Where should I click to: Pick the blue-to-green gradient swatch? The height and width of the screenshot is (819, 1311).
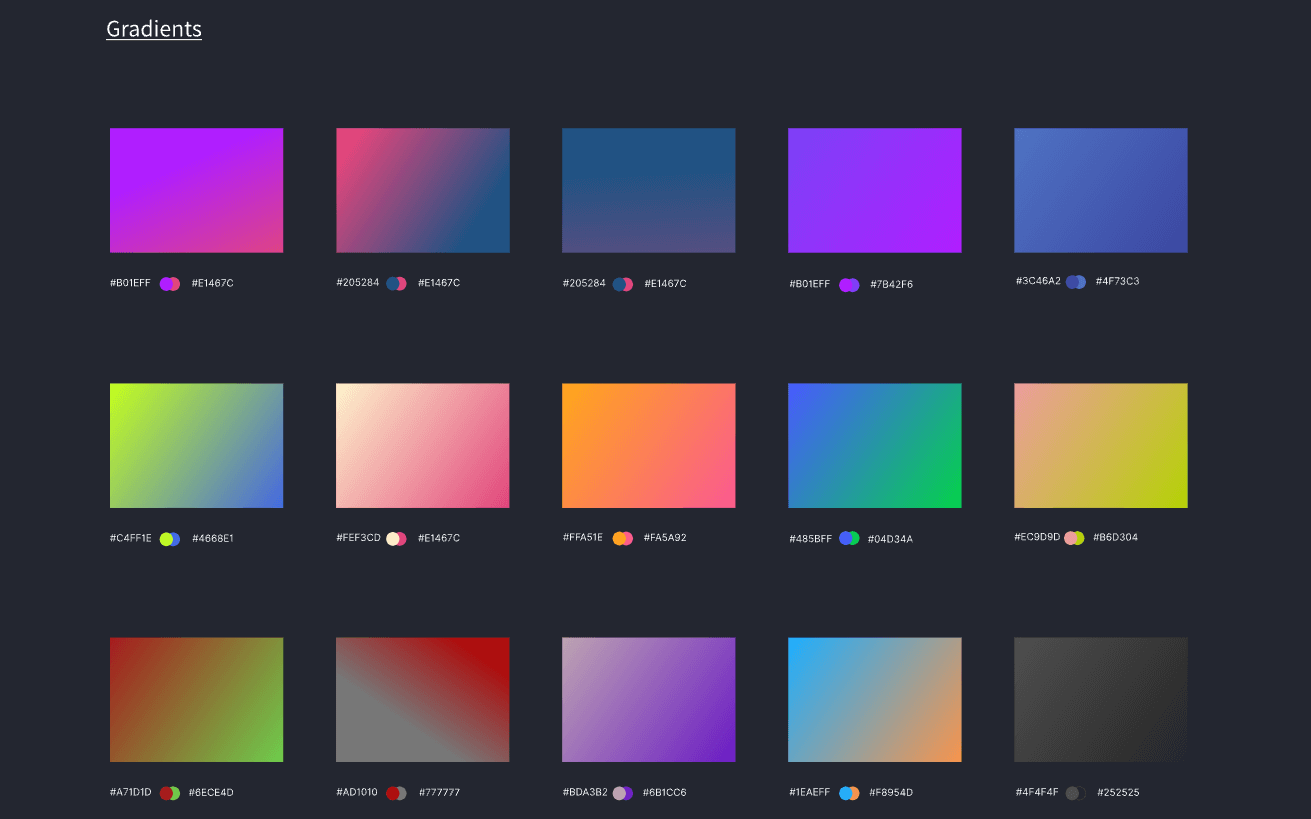point(874,445)
